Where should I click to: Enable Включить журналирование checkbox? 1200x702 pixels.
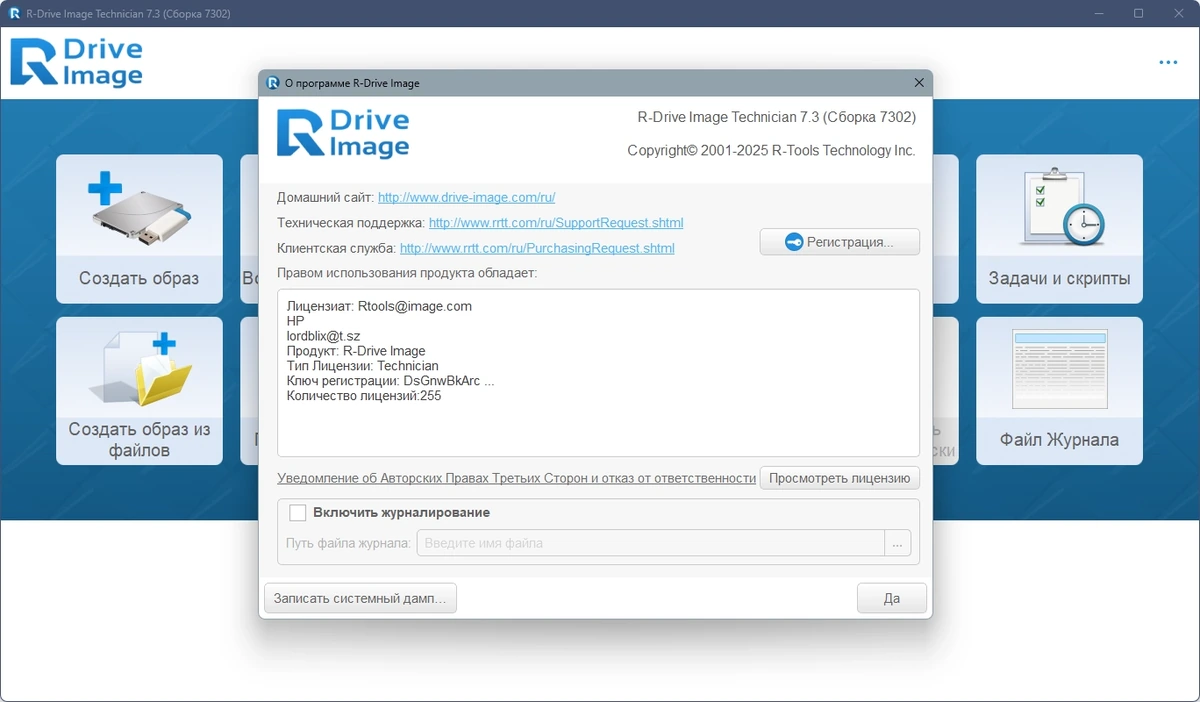[297, 513]
